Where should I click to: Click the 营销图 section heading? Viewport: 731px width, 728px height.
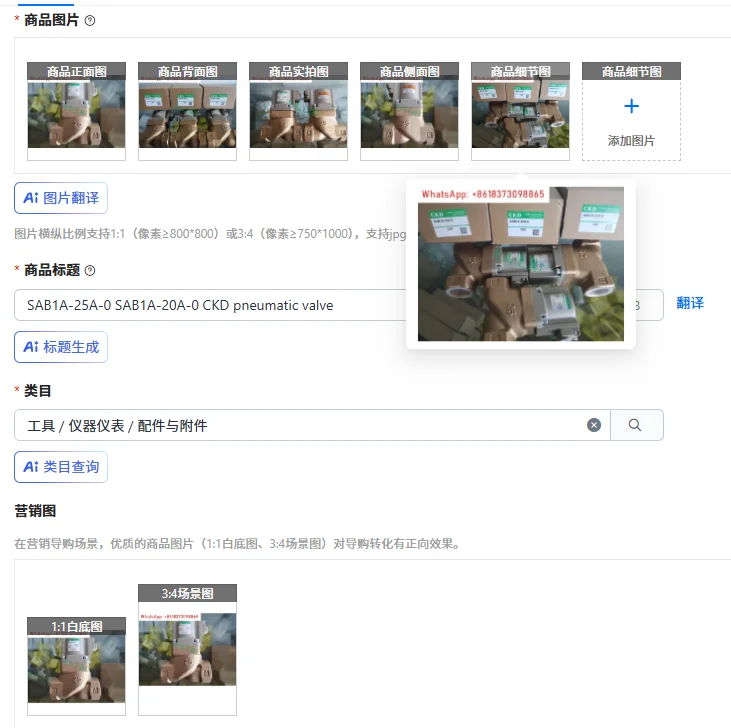(x=35, y=511)
